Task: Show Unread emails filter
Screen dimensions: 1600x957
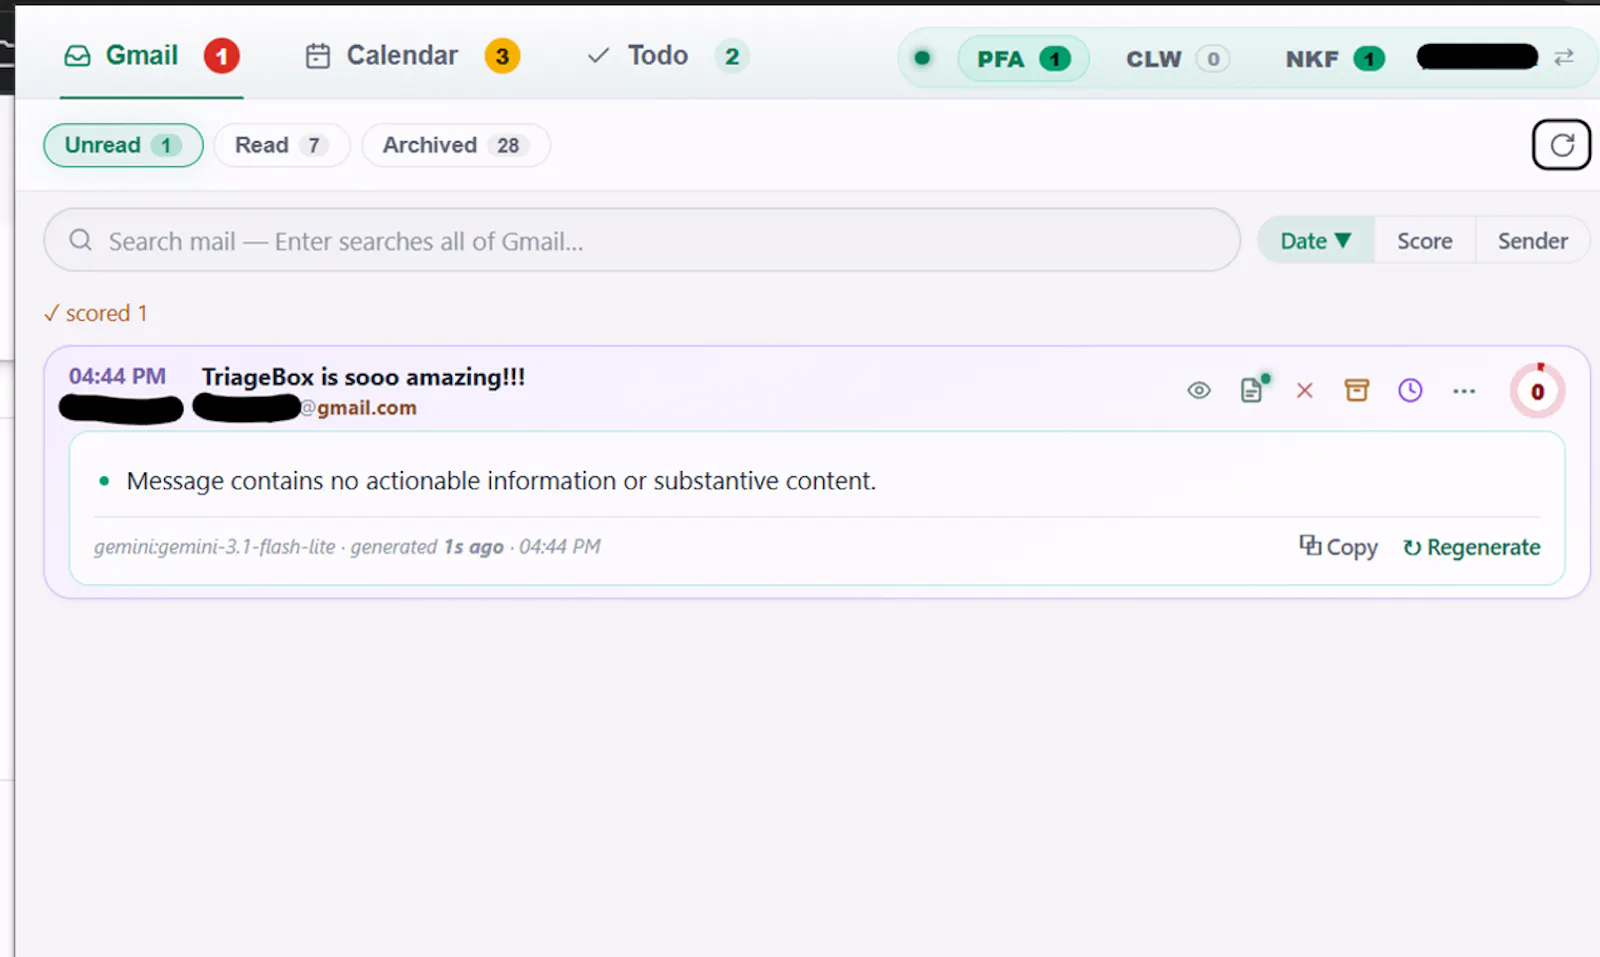Action: (123, 145)
